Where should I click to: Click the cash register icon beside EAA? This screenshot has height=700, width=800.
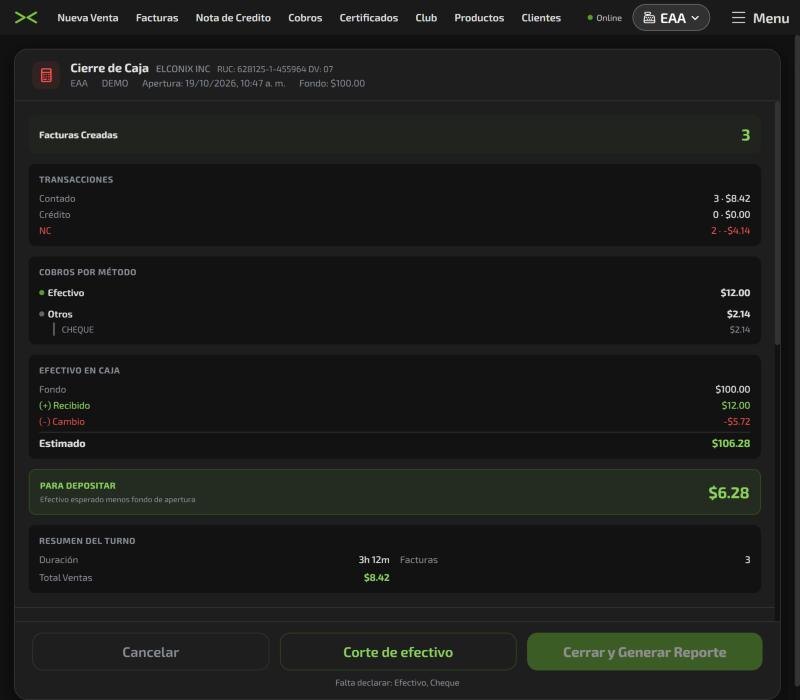coord(649,18)
